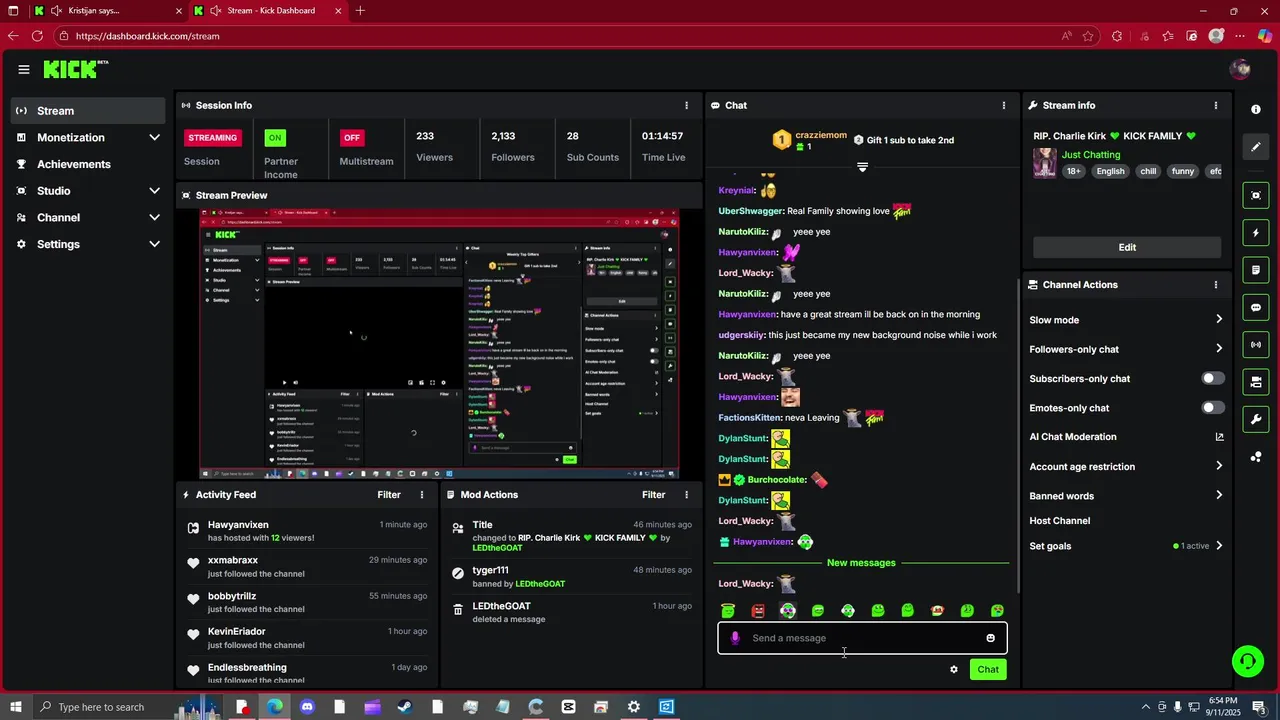Click the Stream Preview video thumbnail
Image resolution: width=1280 pixels, height=720 pixels.
coord(439,344)
